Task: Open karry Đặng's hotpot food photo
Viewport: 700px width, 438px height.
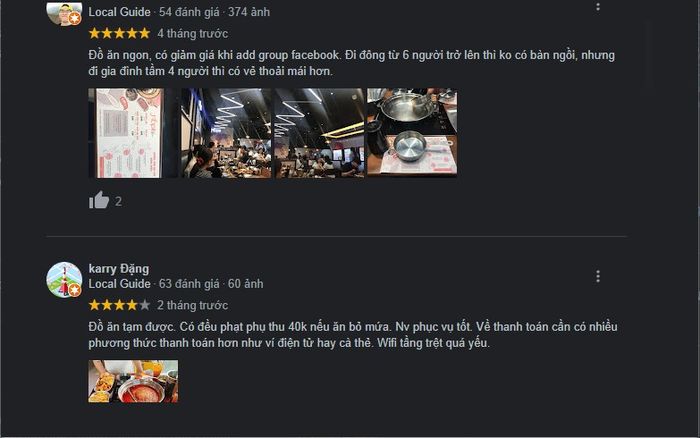Action: click(133, 381)
